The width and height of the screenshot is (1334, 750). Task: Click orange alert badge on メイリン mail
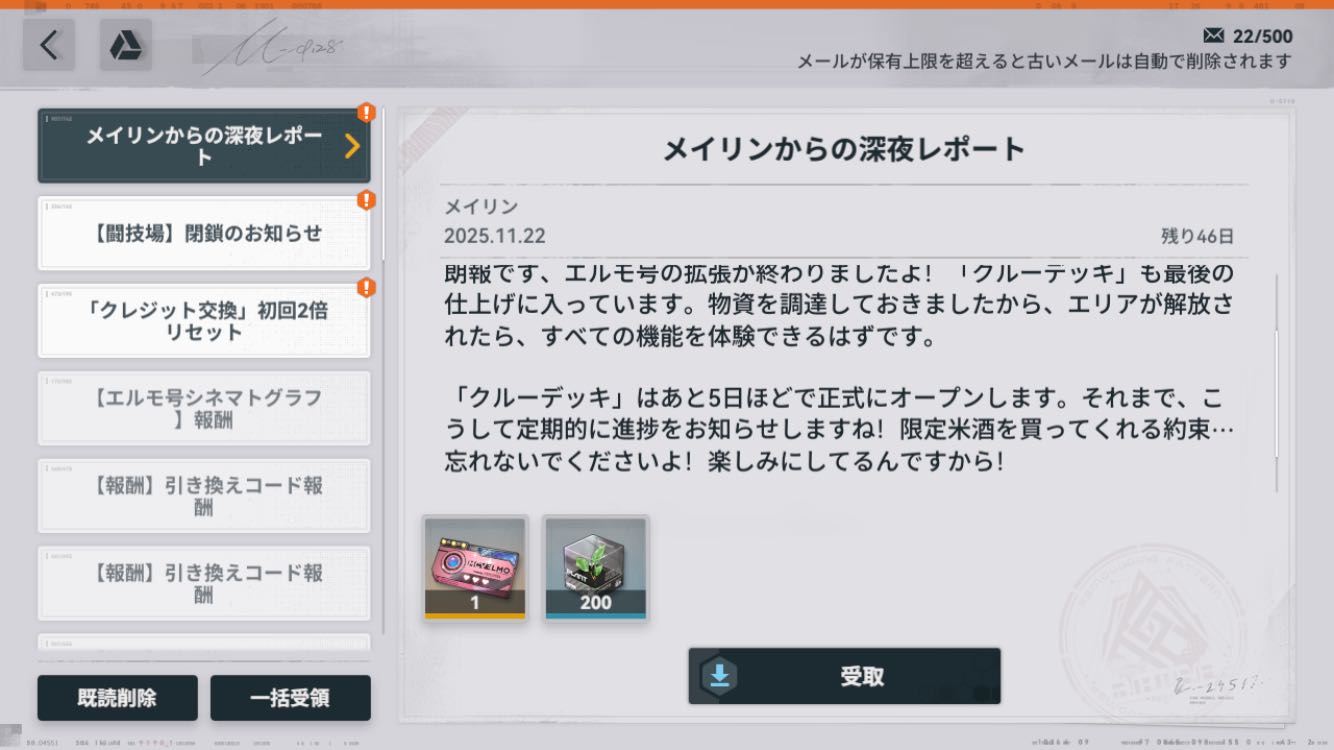366,112
